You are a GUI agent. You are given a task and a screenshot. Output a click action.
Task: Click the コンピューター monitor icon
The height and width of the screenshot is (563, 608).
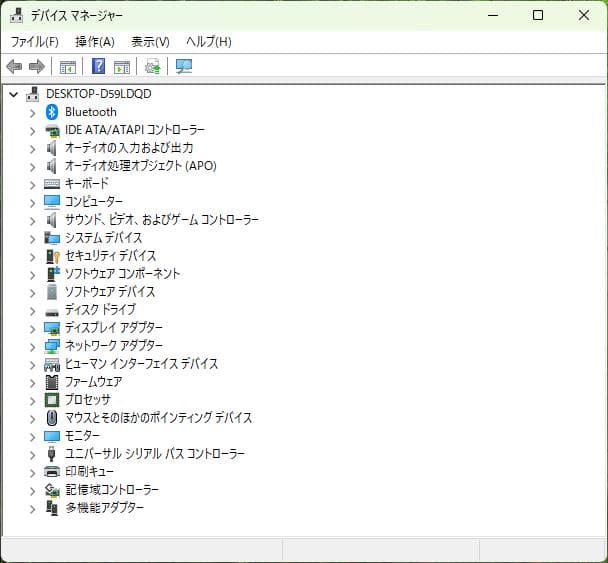click(x=52, y=202)
